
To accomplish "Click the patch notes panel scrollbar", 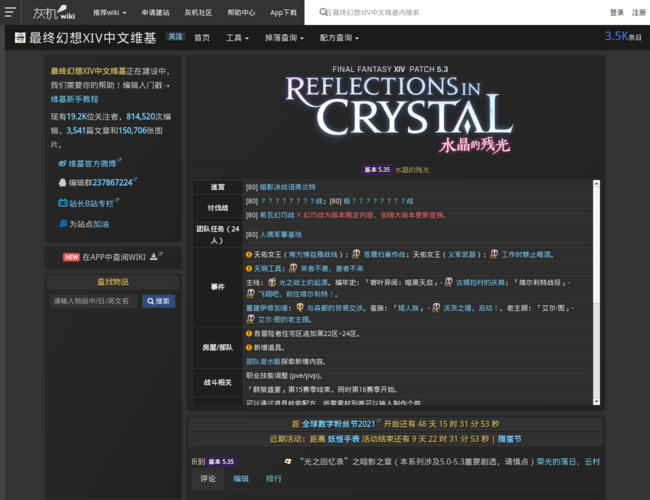I will coord(597,290).
